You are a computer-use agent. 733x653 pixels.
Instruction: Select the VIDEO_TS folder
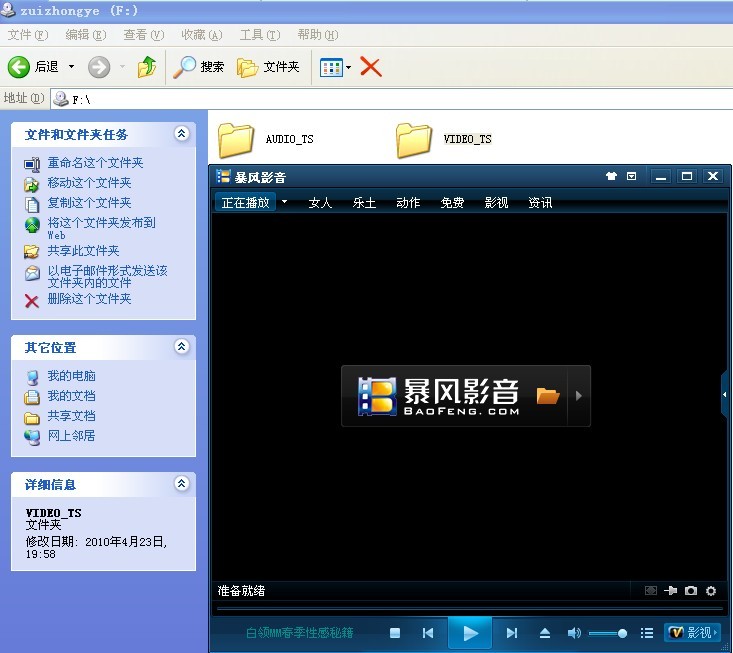coord(444,139)
